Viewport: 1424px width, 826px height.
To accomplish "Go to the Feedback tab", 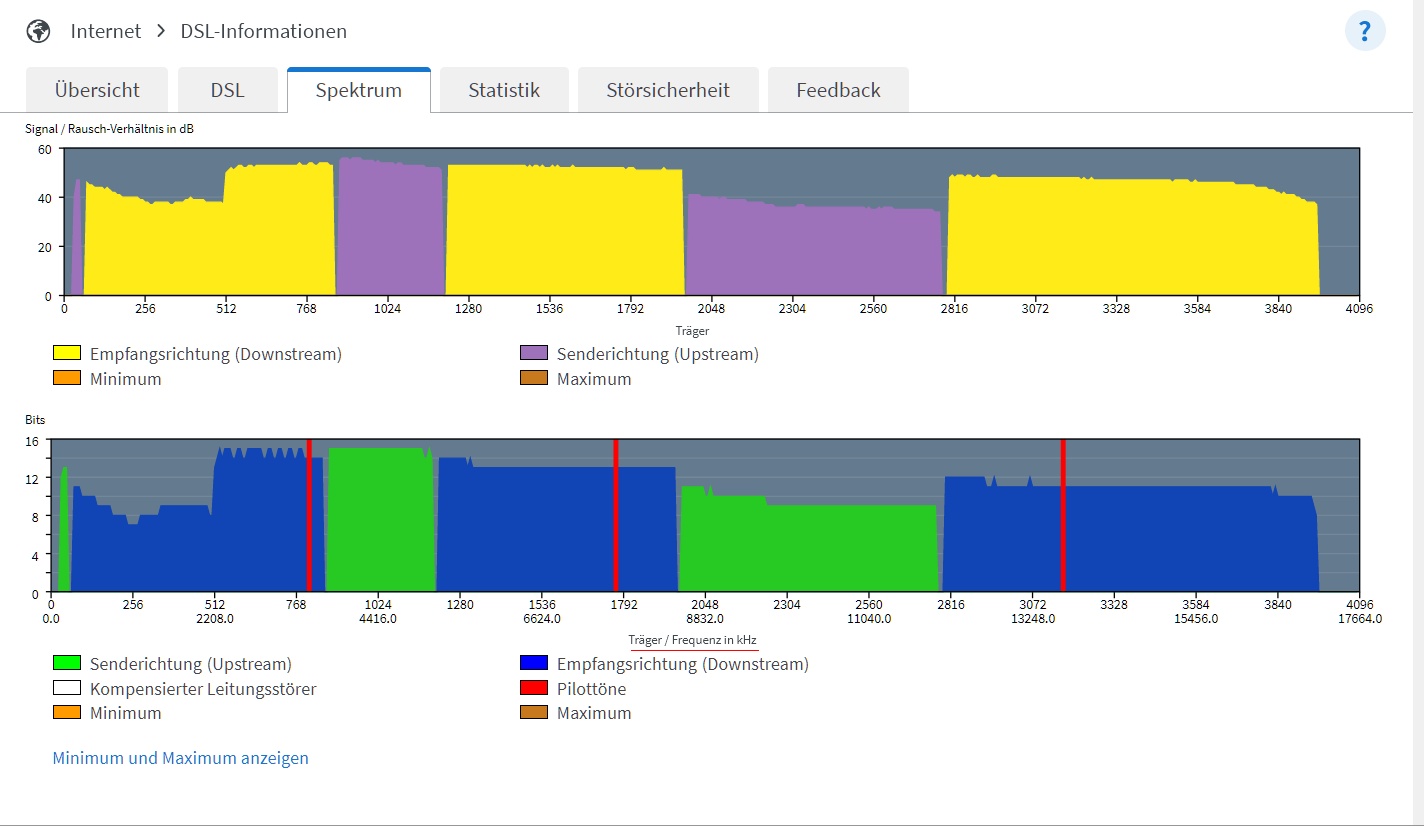I will 838,90.
